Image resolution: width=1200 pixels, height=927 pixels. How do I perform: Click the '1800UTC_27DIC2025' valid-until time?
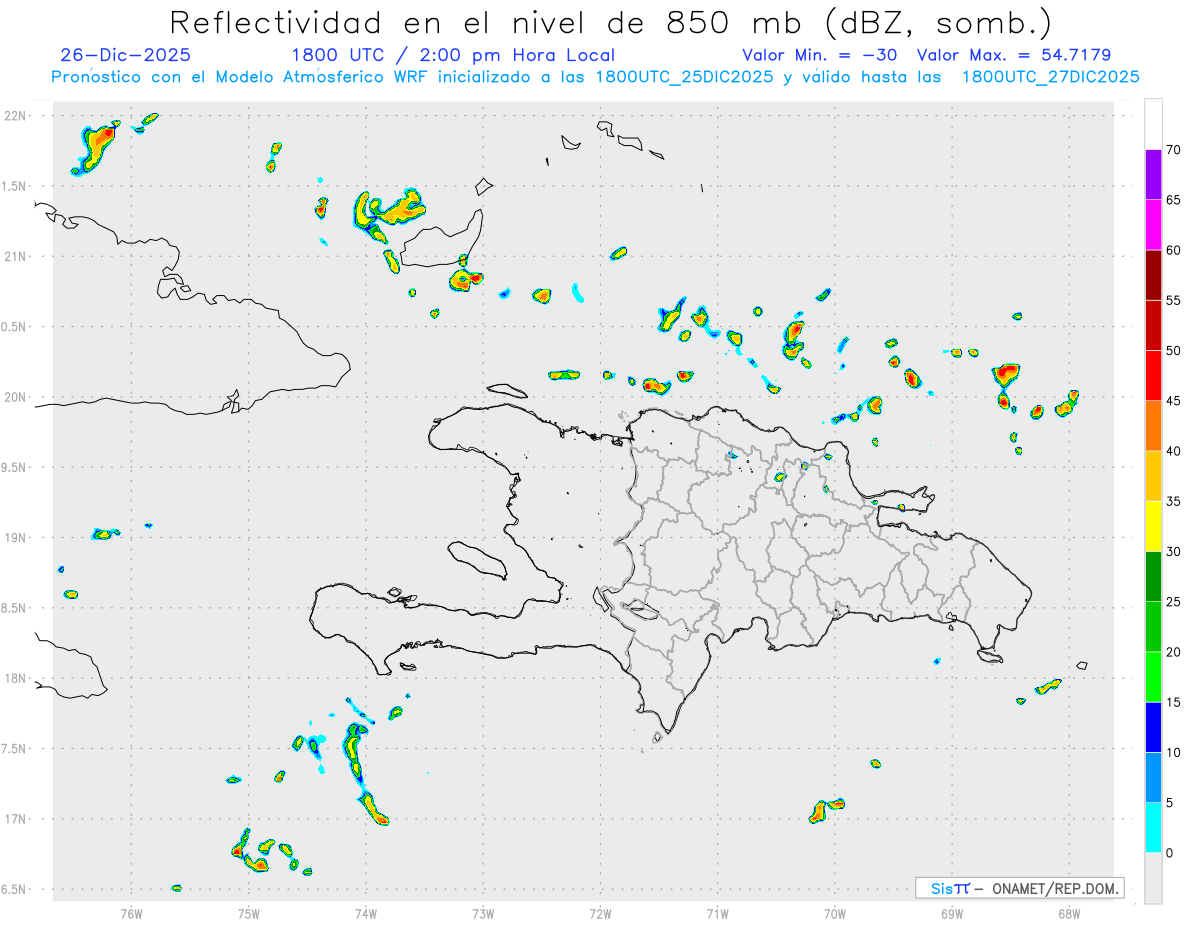[x=1050, y=77]
